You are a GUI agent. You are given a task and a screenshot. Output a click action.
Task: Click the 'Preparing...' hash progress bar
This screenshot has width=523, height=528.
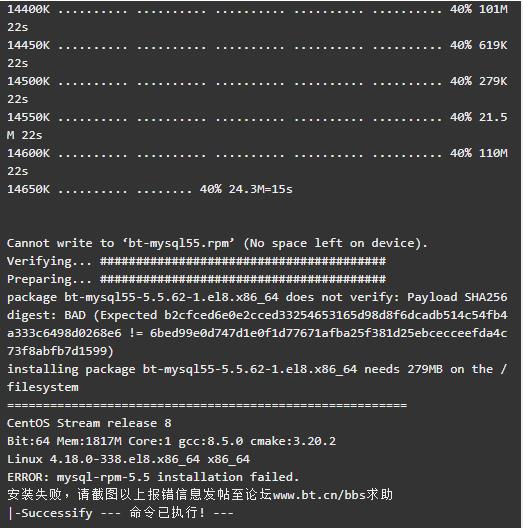243,279
